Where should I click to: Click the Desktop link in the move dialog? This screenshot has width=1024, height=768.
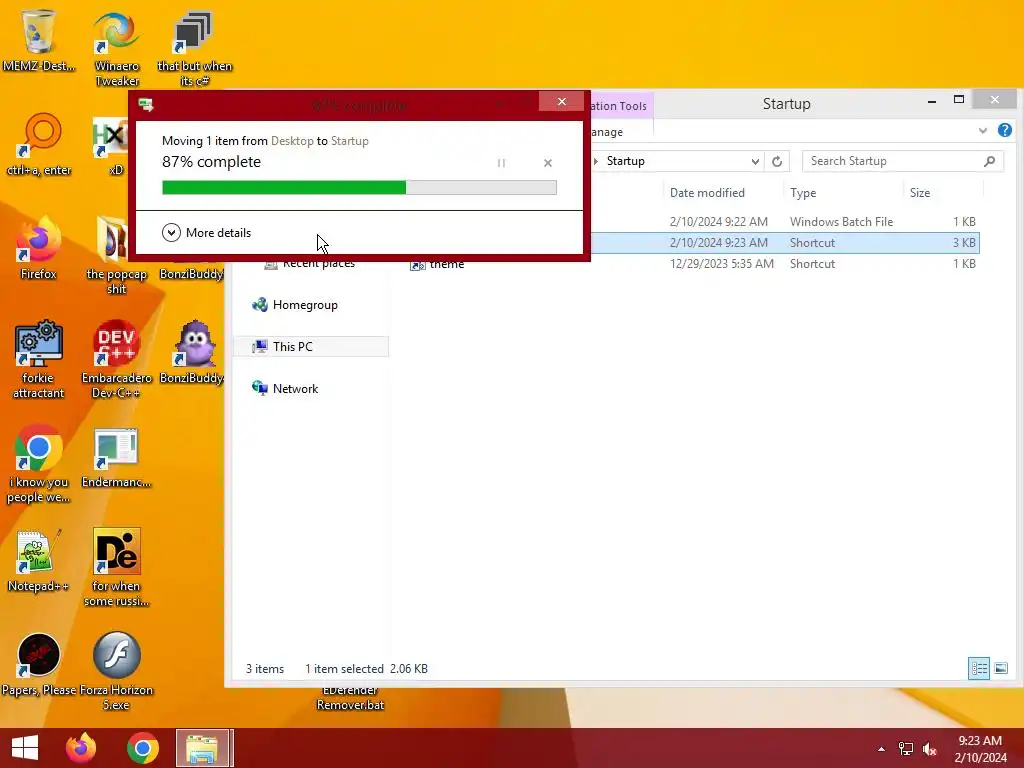pos(292,141)
